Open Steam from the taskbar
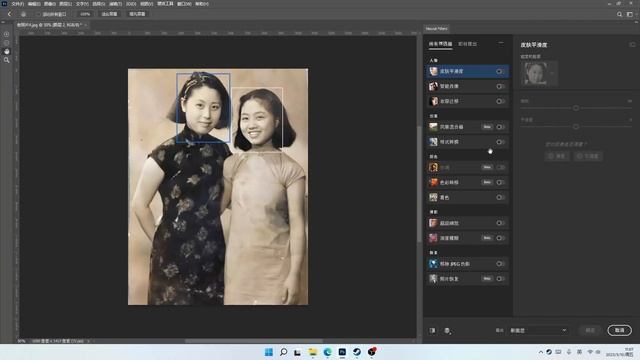 click(357, 352)
